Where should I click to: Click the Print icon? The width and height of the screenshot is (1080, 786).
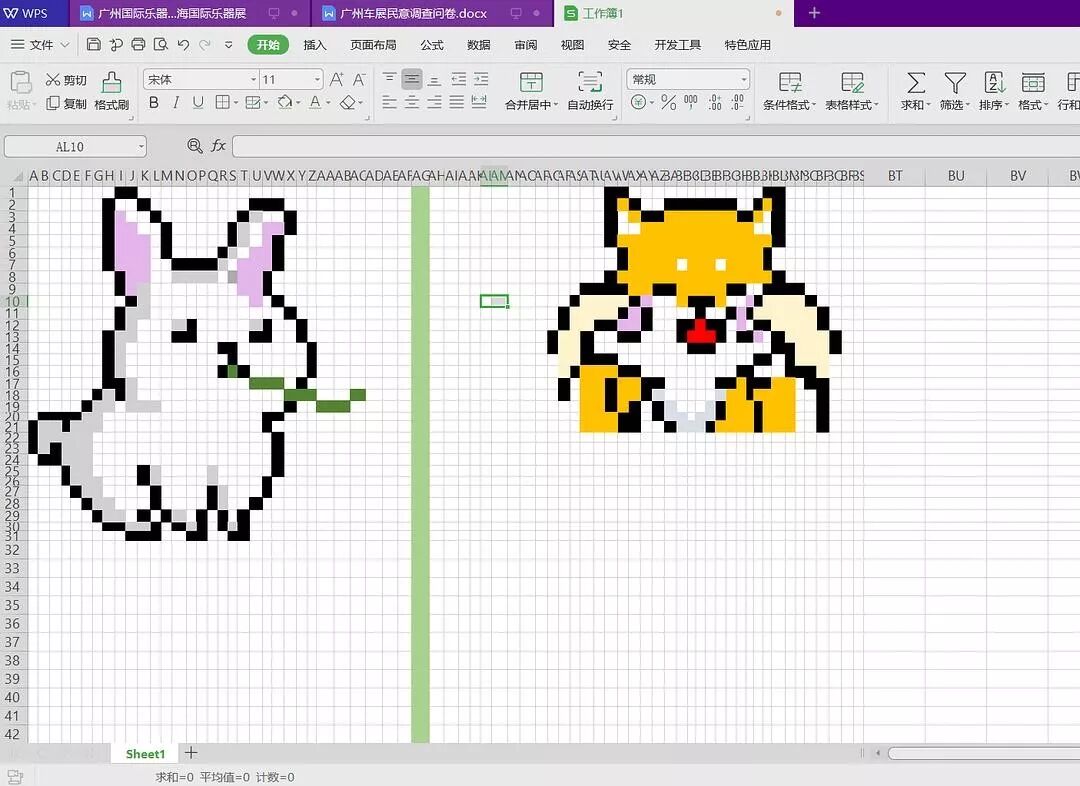coord(138,45)
